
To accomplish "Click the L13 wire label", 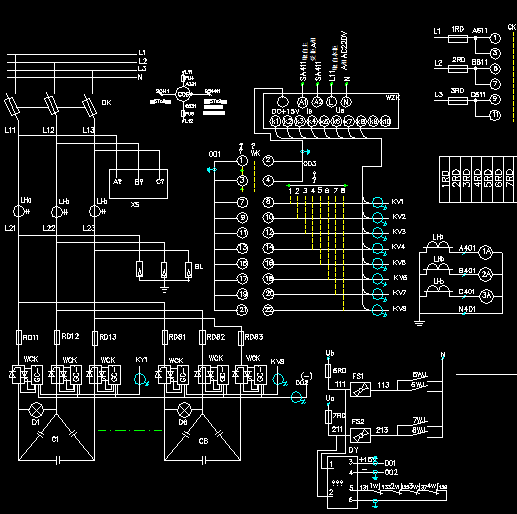I will coord(88,130).
